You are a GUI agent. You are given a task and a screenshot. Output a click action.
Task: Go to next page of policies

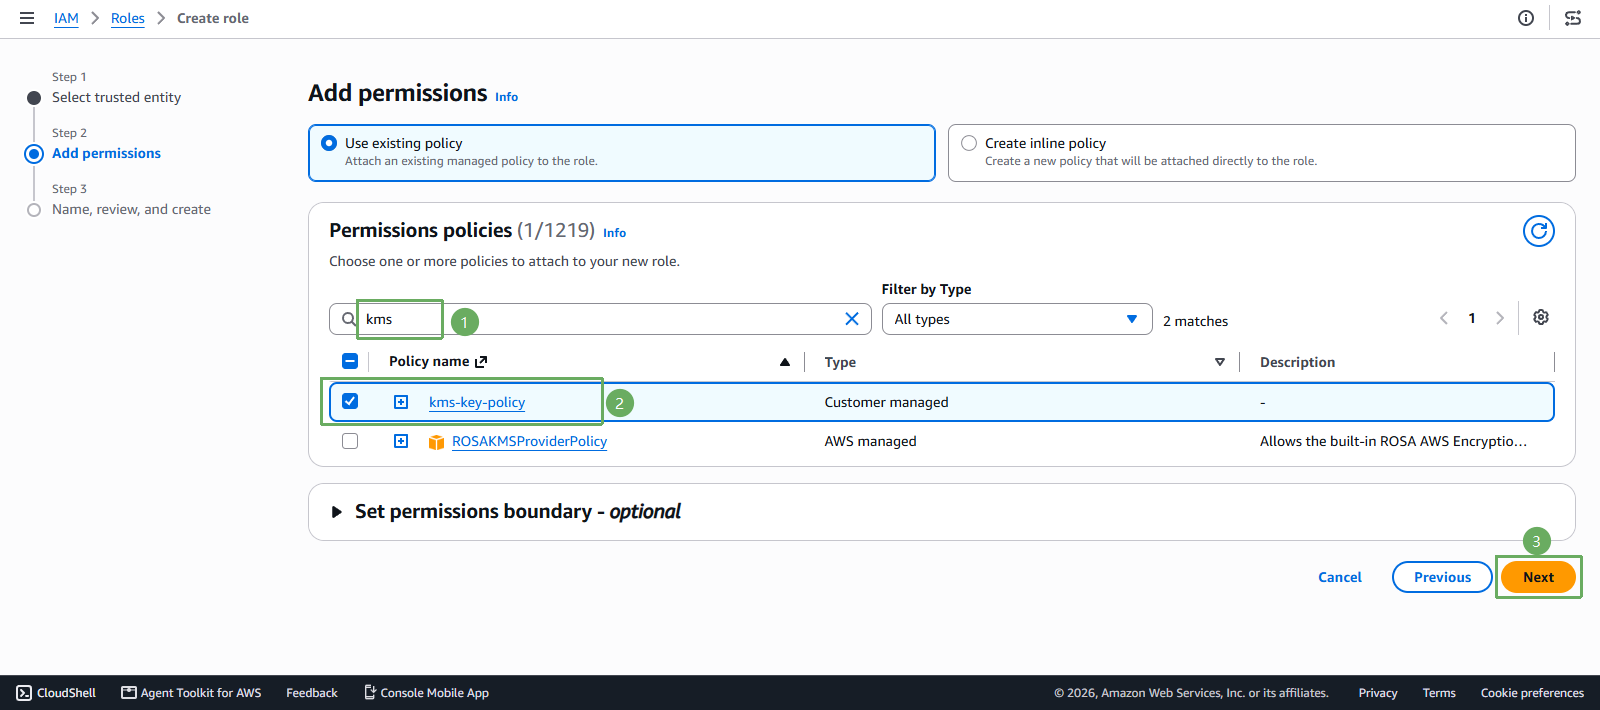(x=1500, y=318)
